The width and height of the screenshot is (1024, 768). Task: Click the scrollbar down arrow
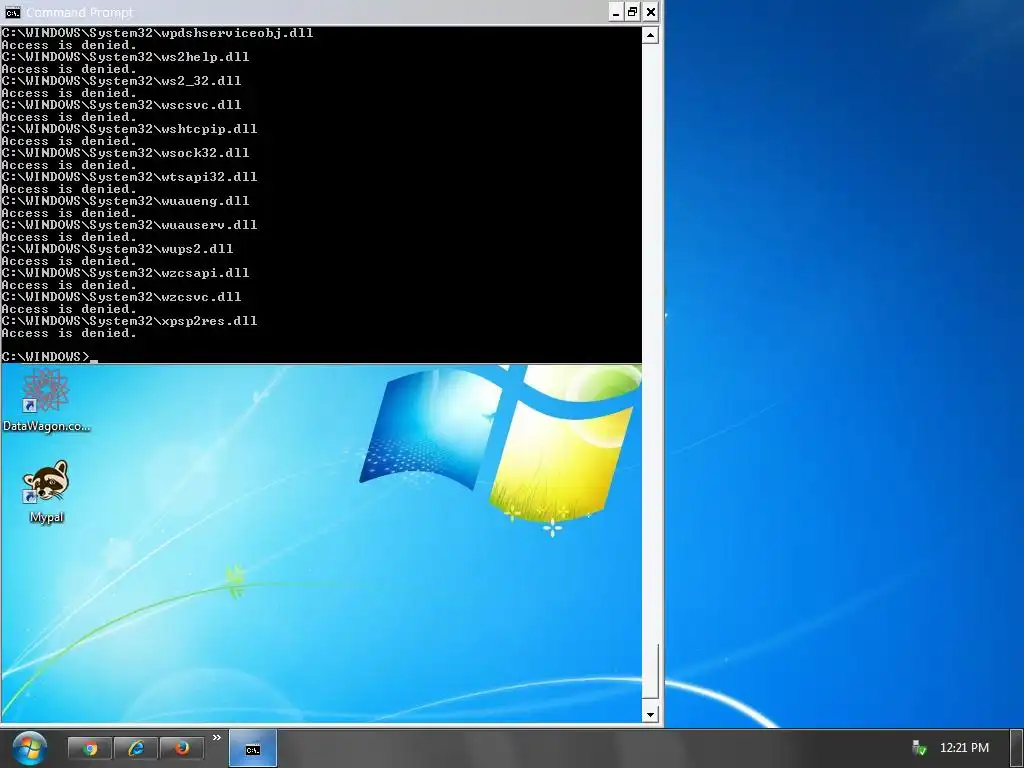650,714
